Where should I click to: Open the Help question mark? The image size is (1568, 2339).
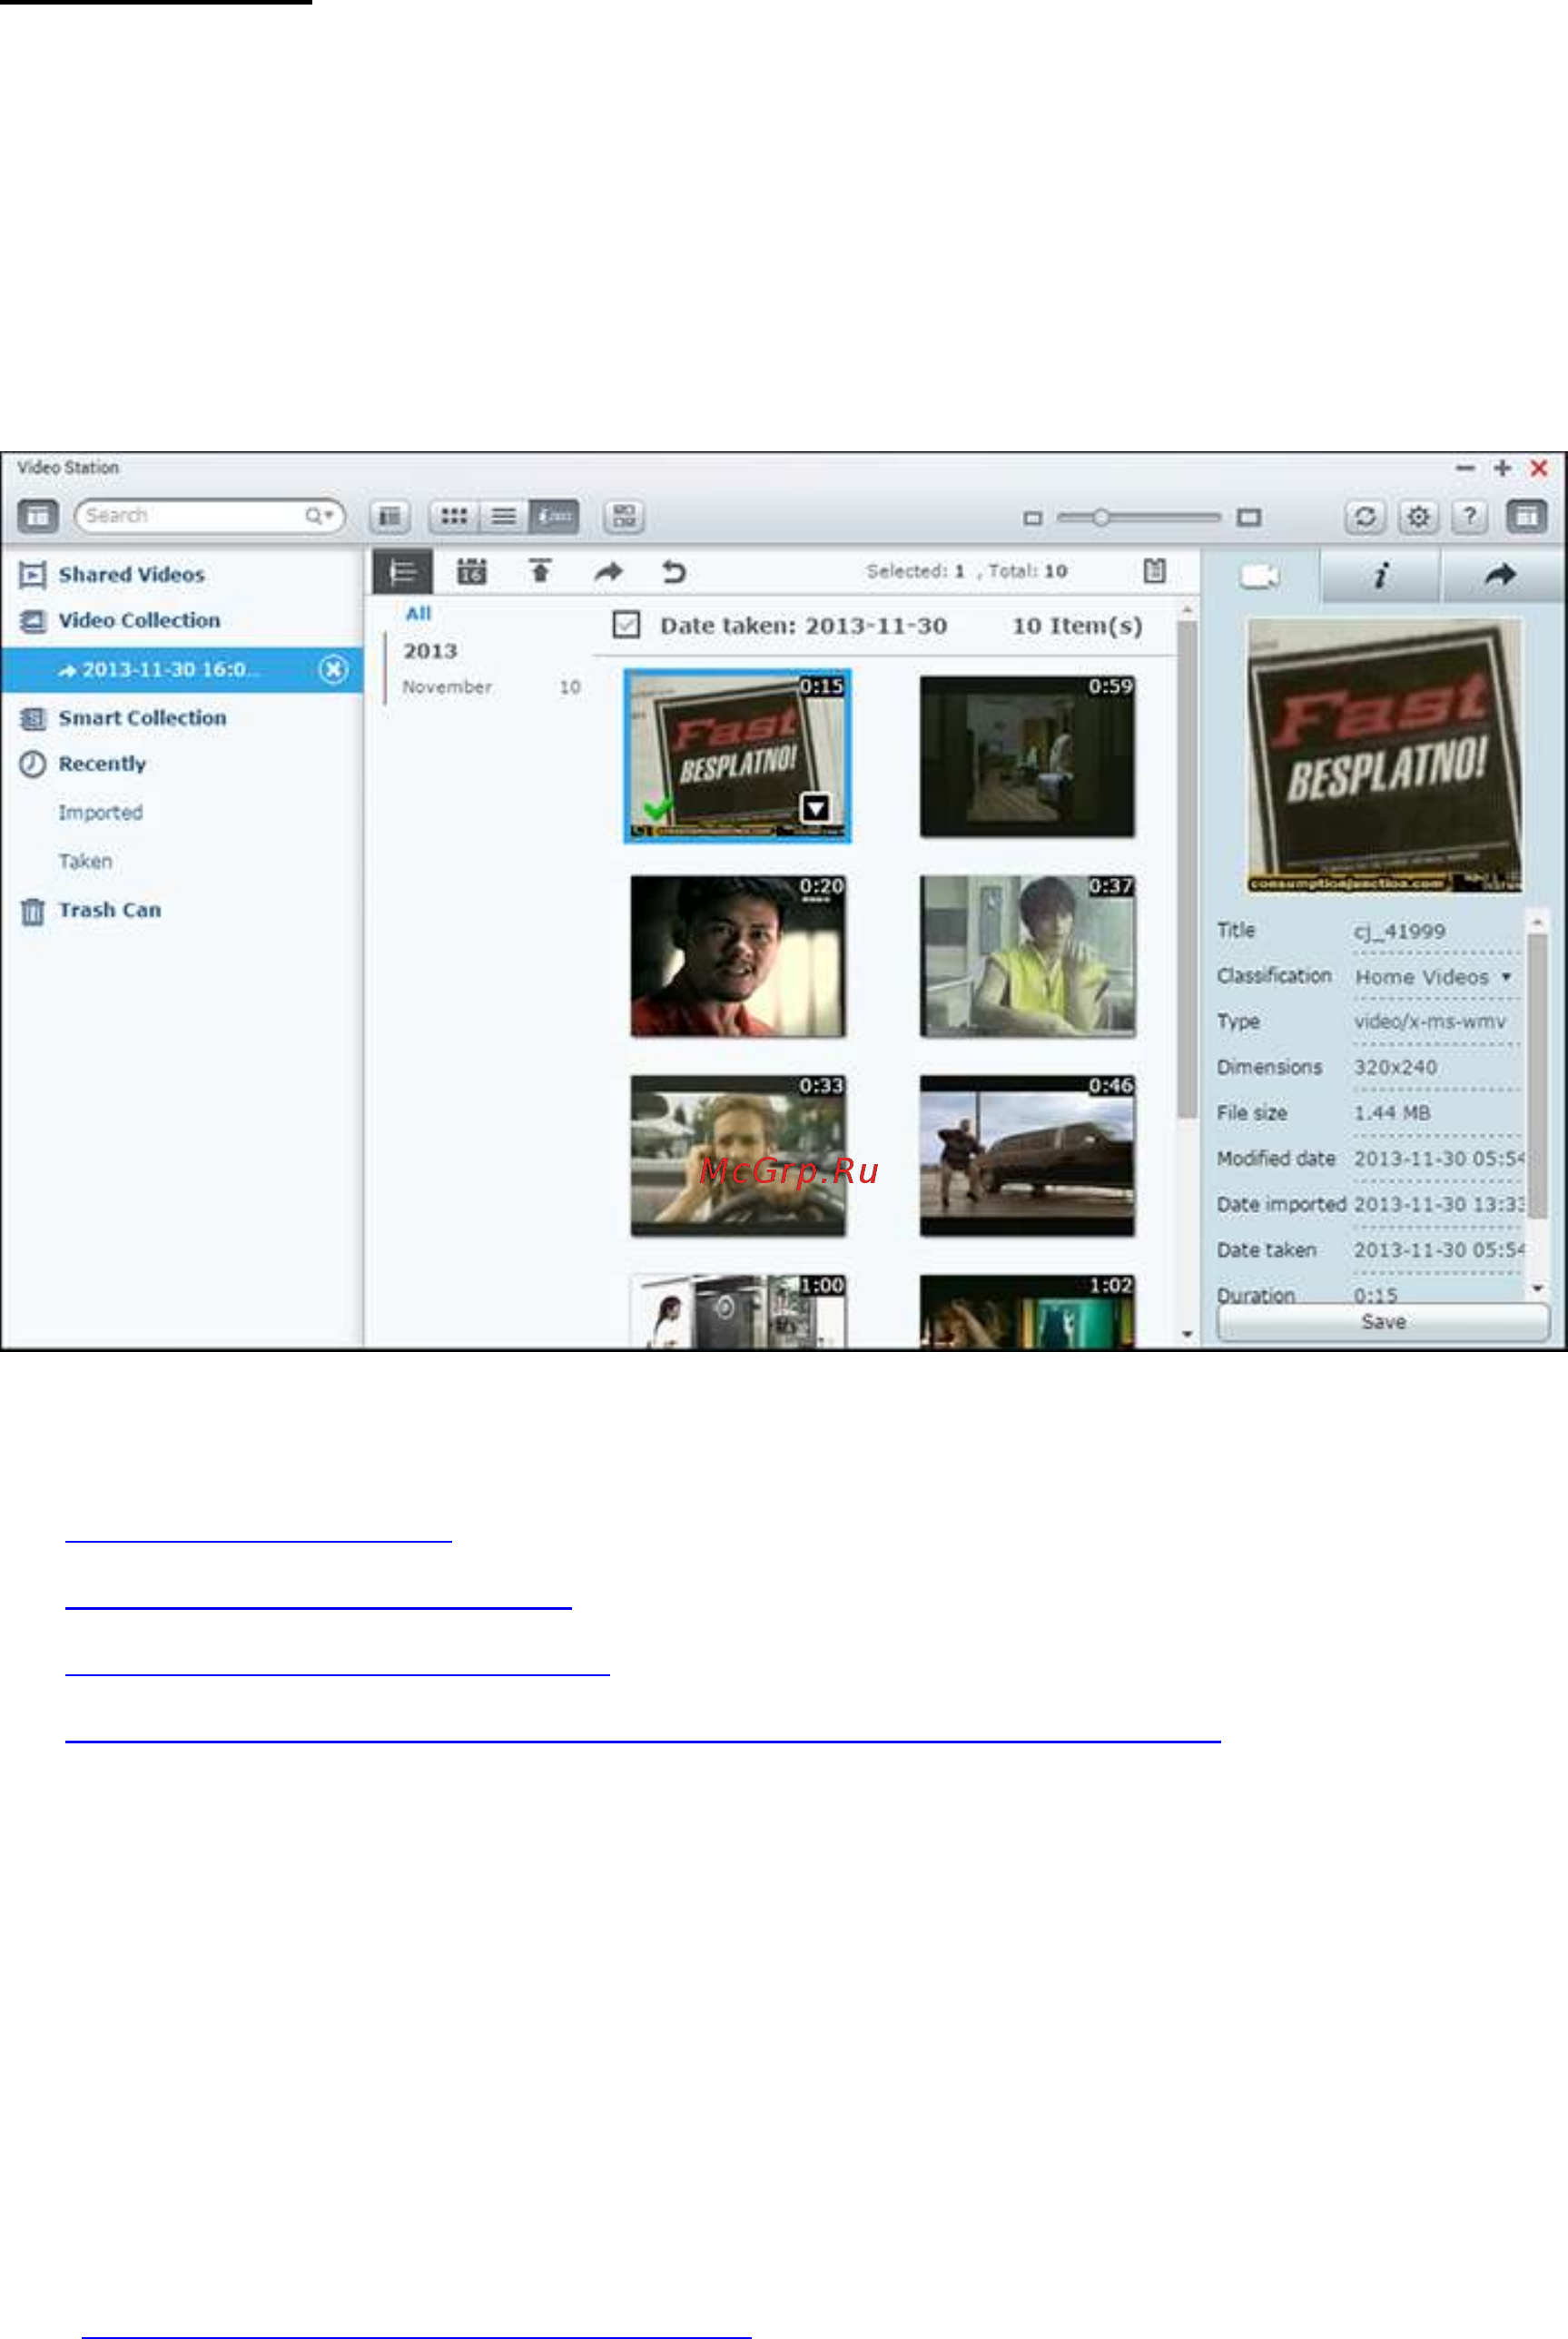[x=1469, y=516]
